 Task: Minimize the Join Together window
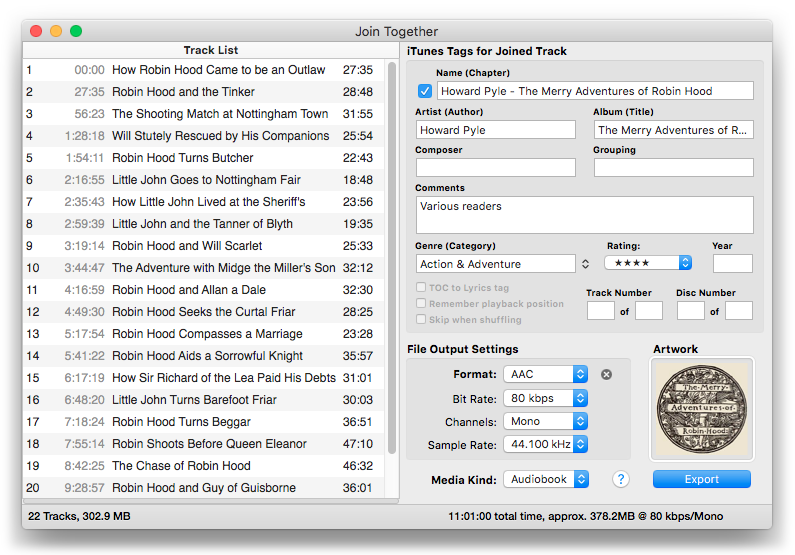click(56, 31)
